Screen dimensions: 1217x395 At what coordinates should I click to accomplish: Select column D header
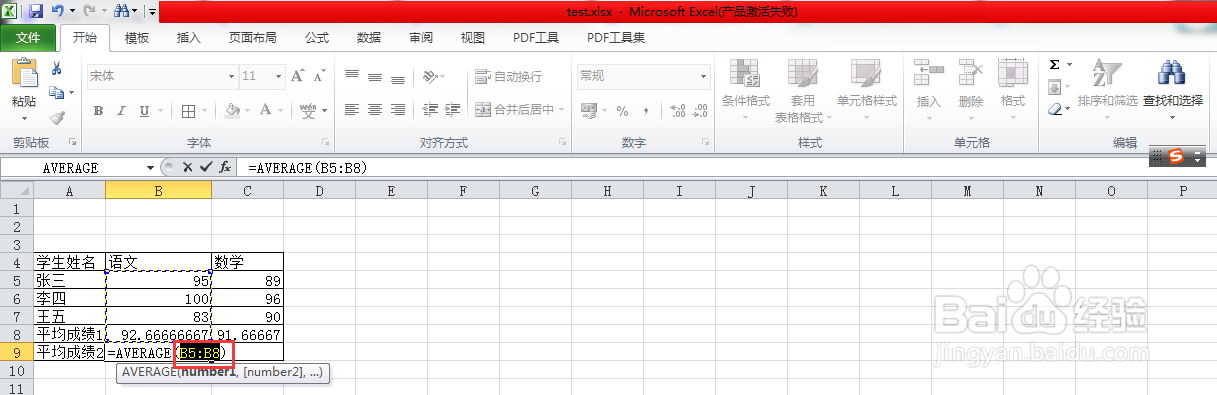[319, 190]
